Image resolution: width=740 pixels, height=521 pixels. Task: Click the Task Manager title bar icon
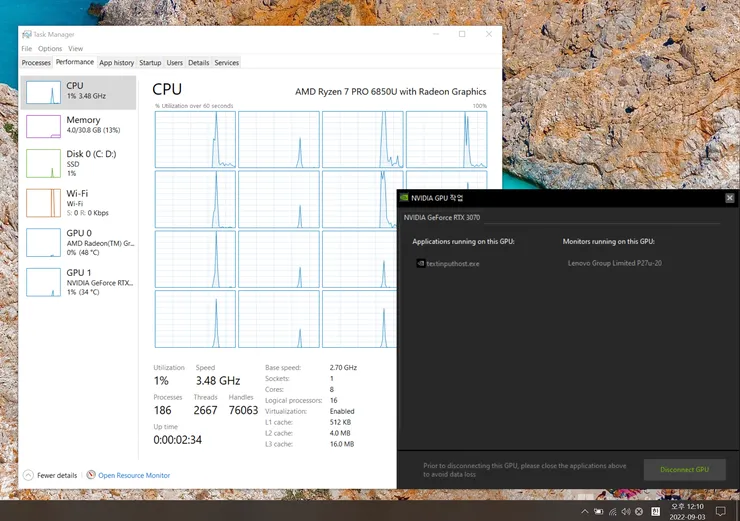(x=26, y=34)
